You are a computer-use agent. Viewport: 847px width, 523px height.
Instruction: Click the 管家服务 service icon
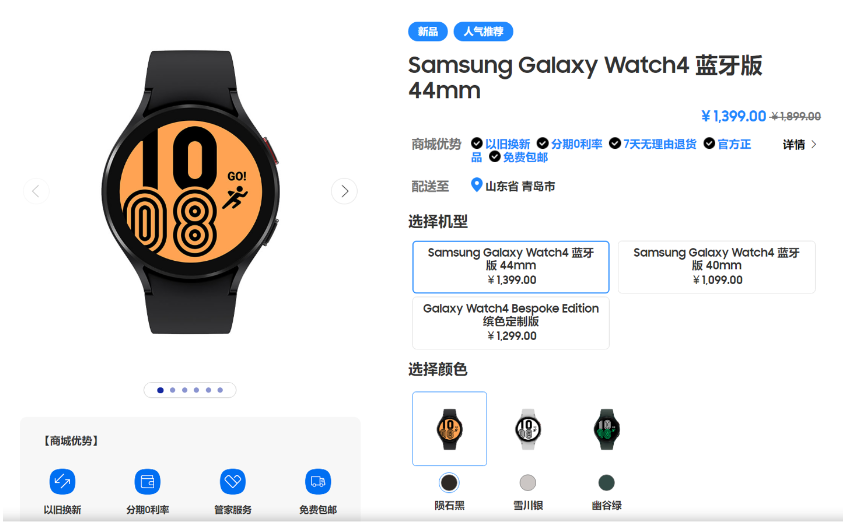(233, 481)
